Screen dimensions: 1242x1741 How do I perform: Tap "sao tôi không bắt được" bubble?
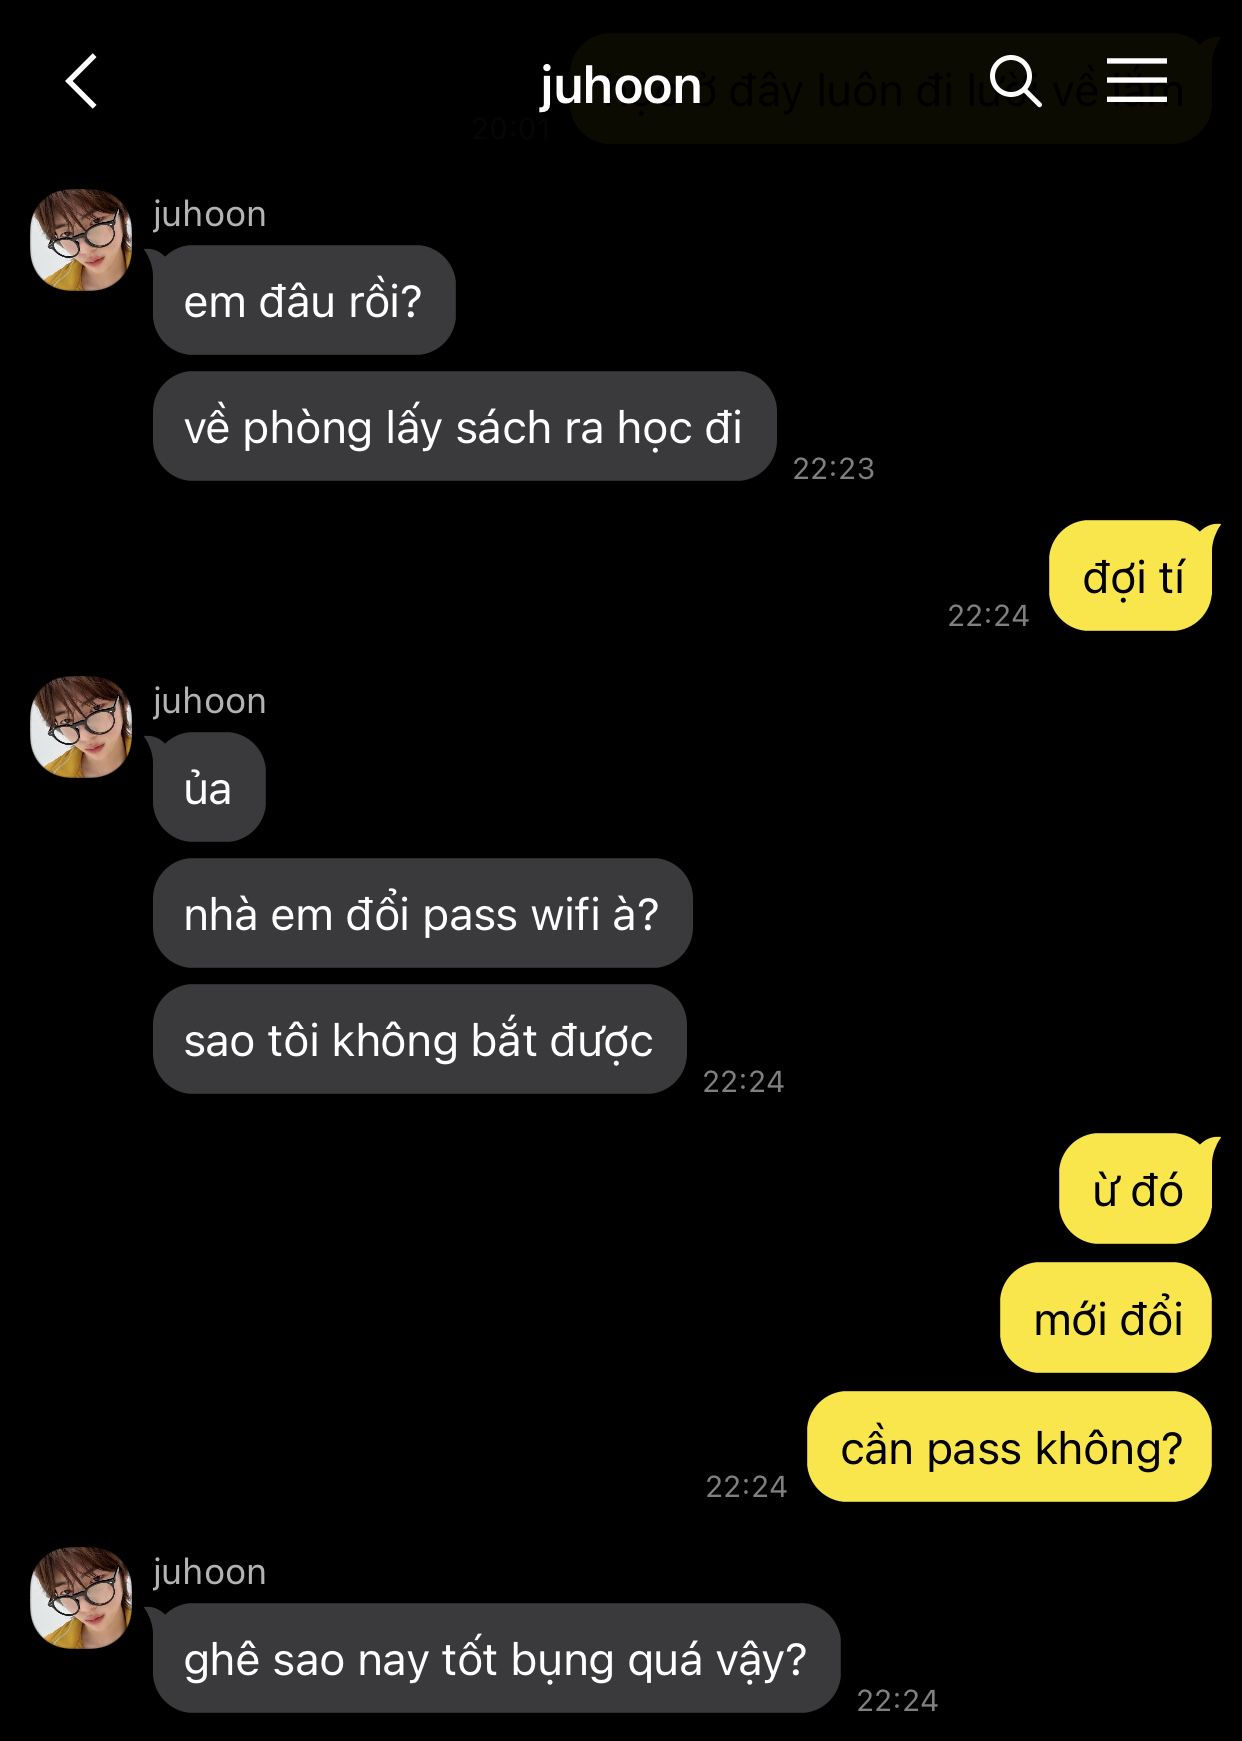pyautogui.click(x=419, y=1039)
